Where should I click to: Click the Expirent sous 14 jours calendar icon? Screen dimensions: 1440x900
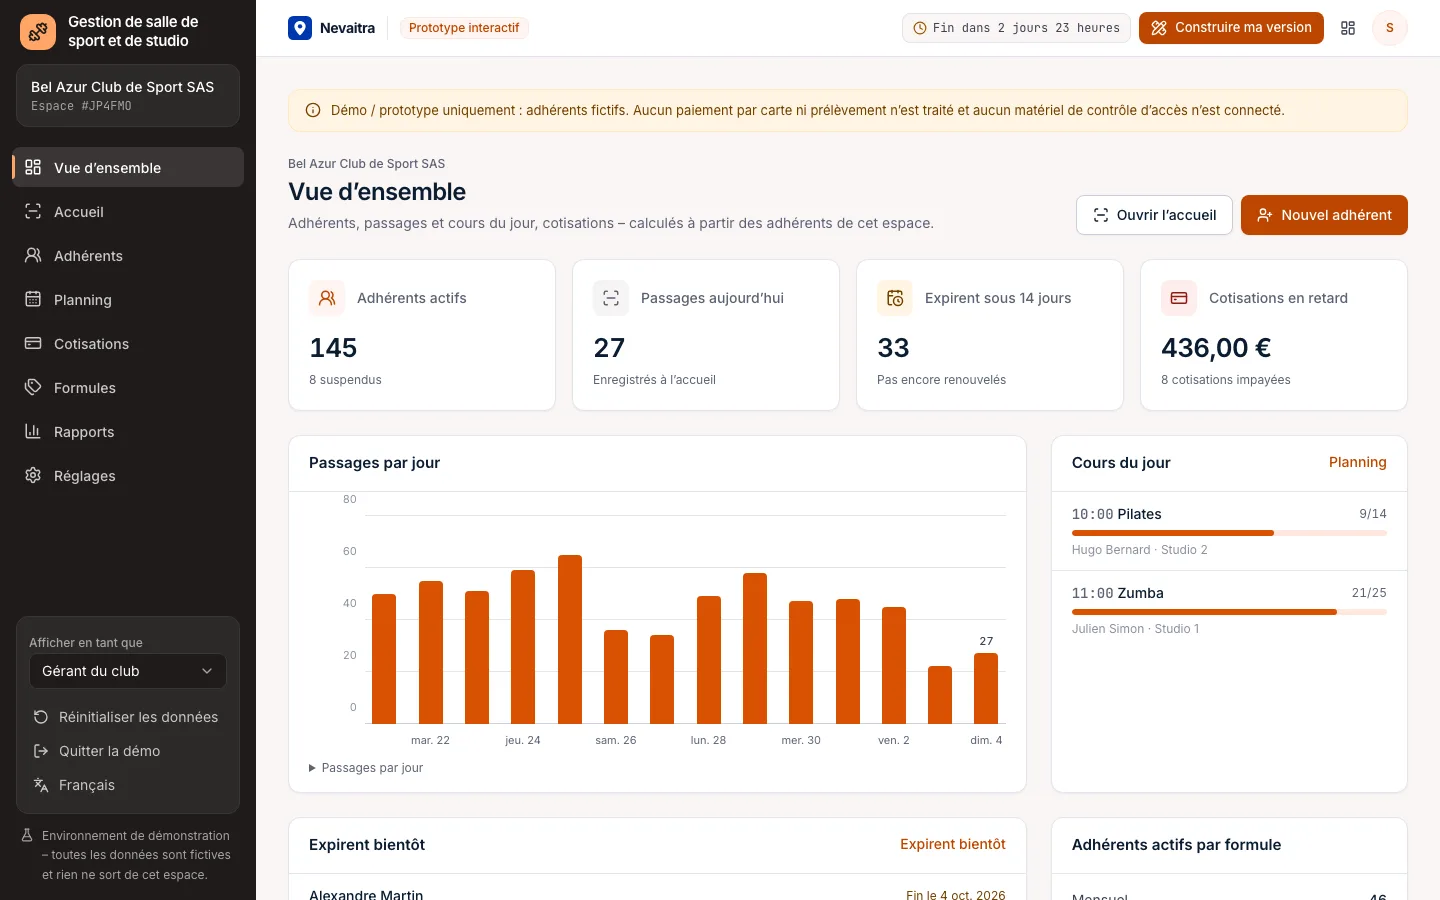click(895, 298)
